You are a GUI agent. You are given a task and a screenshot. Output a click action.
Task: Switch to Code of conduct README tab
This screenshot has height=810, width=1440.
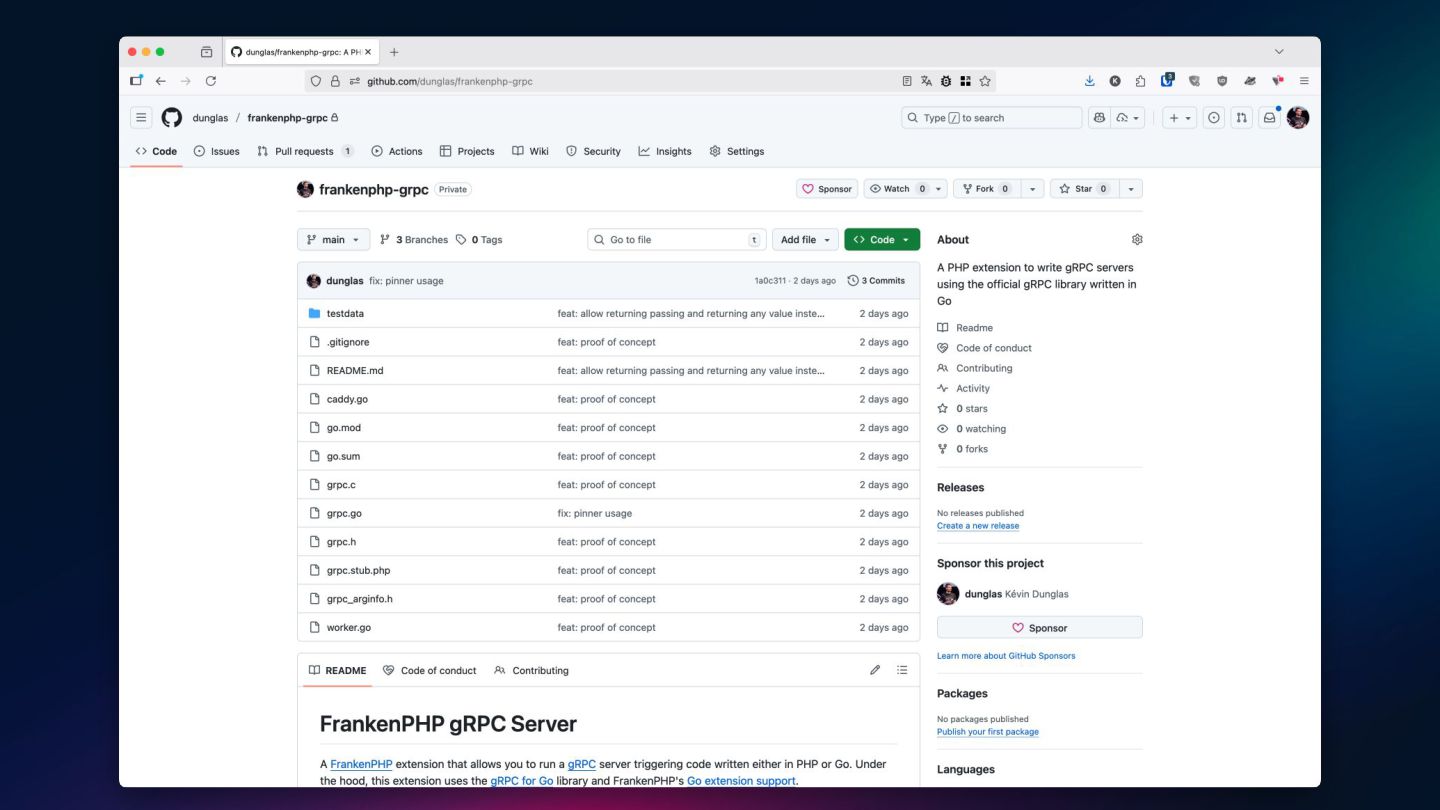pyautogui.click(x=430, y=670)
